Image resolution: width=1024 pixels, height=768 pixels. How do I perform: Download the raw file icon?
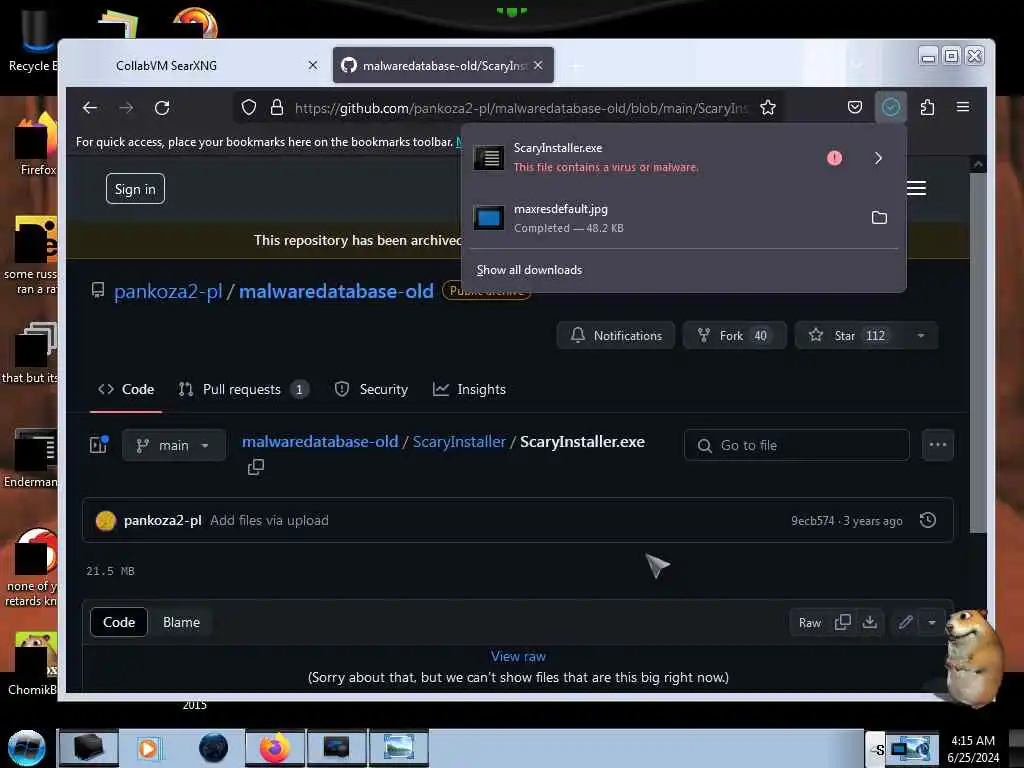870,622
